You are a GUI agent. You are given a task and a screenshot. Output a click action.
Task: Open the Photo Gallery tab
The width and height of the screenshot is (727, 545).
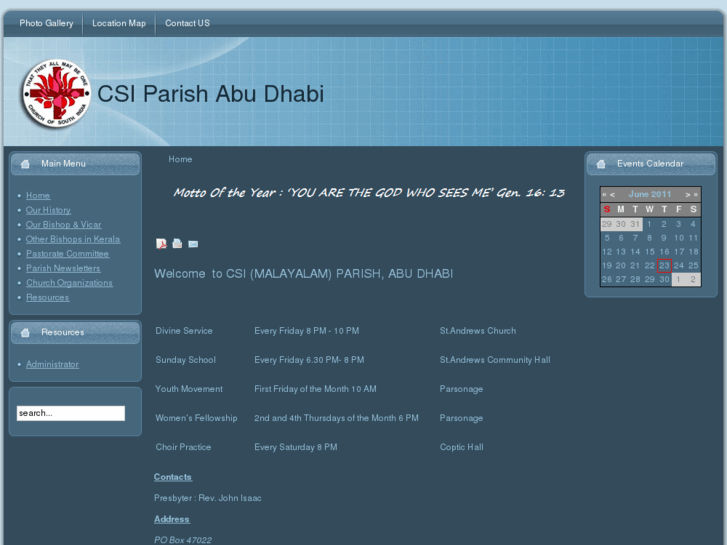pos(46,23)
